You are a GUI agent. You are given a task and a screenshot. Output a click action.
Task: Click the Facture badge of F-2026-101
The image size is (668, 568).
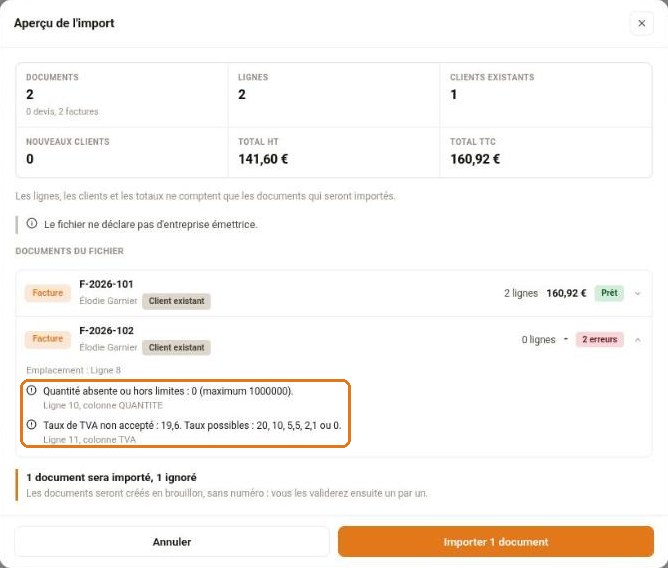click(48, 293)
